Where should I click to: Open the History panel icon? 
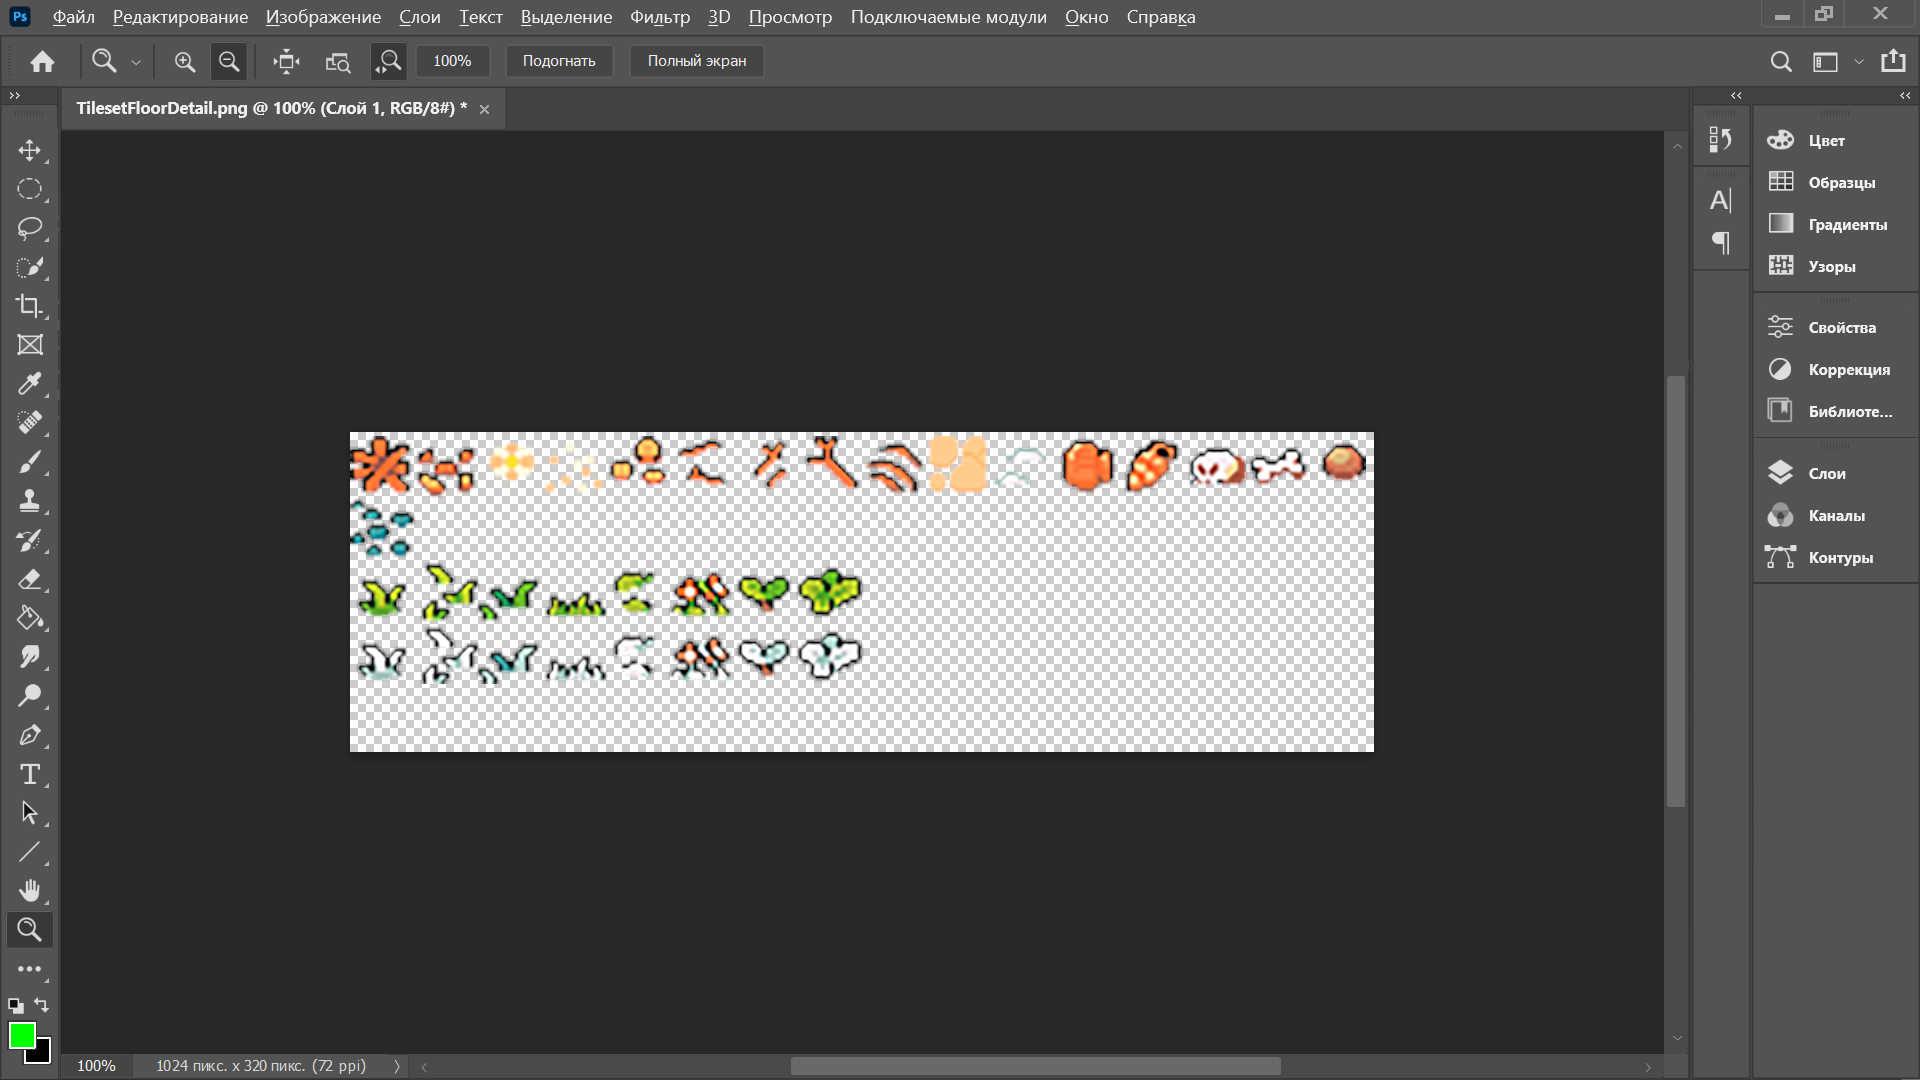pyautogui.click(x=1720, y=139)
